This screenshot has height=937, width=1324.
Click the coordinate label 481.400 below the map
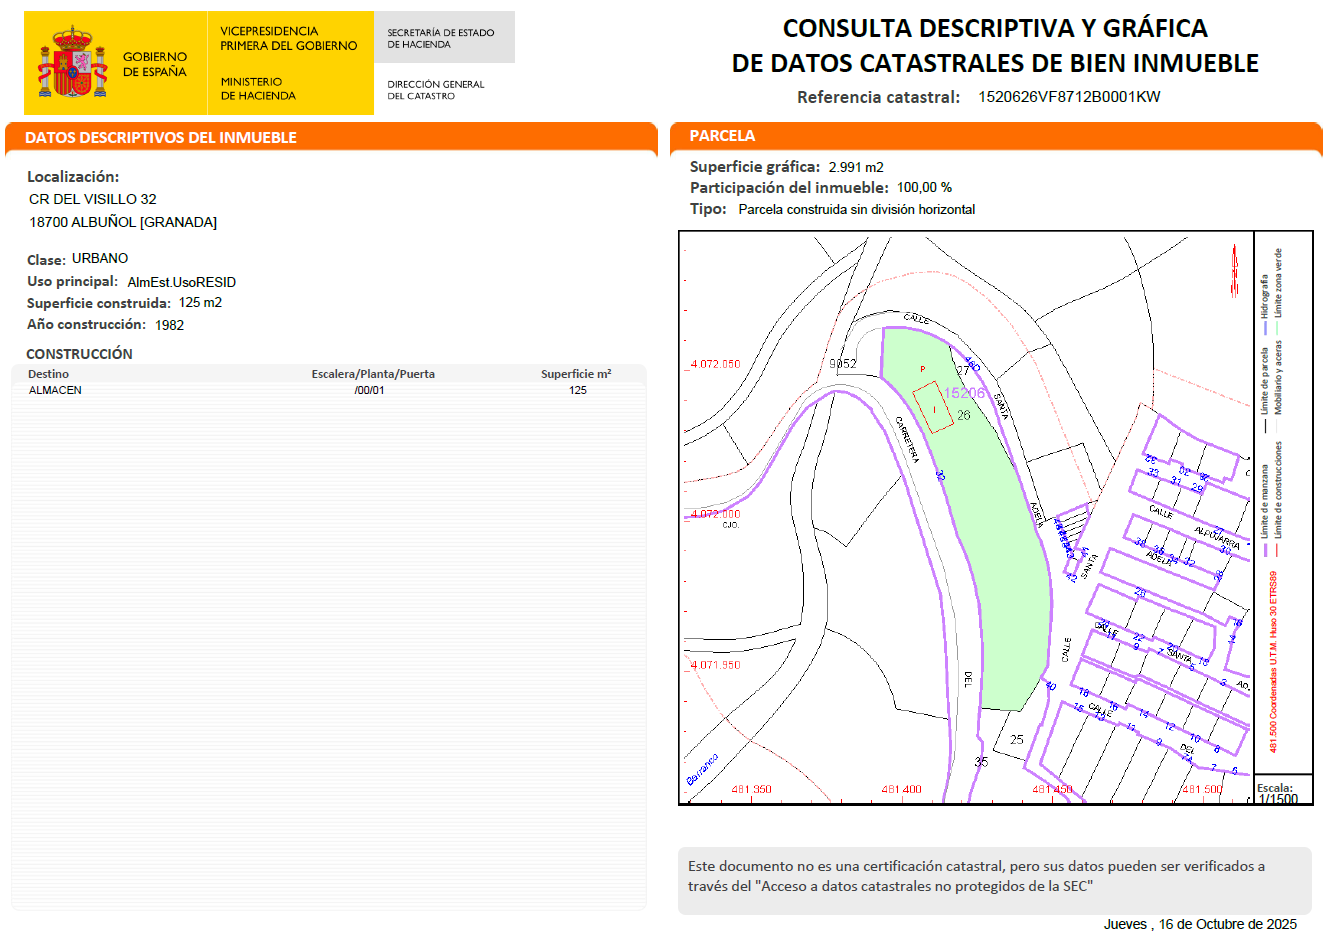pyautogui.click(x=901, y=789)
